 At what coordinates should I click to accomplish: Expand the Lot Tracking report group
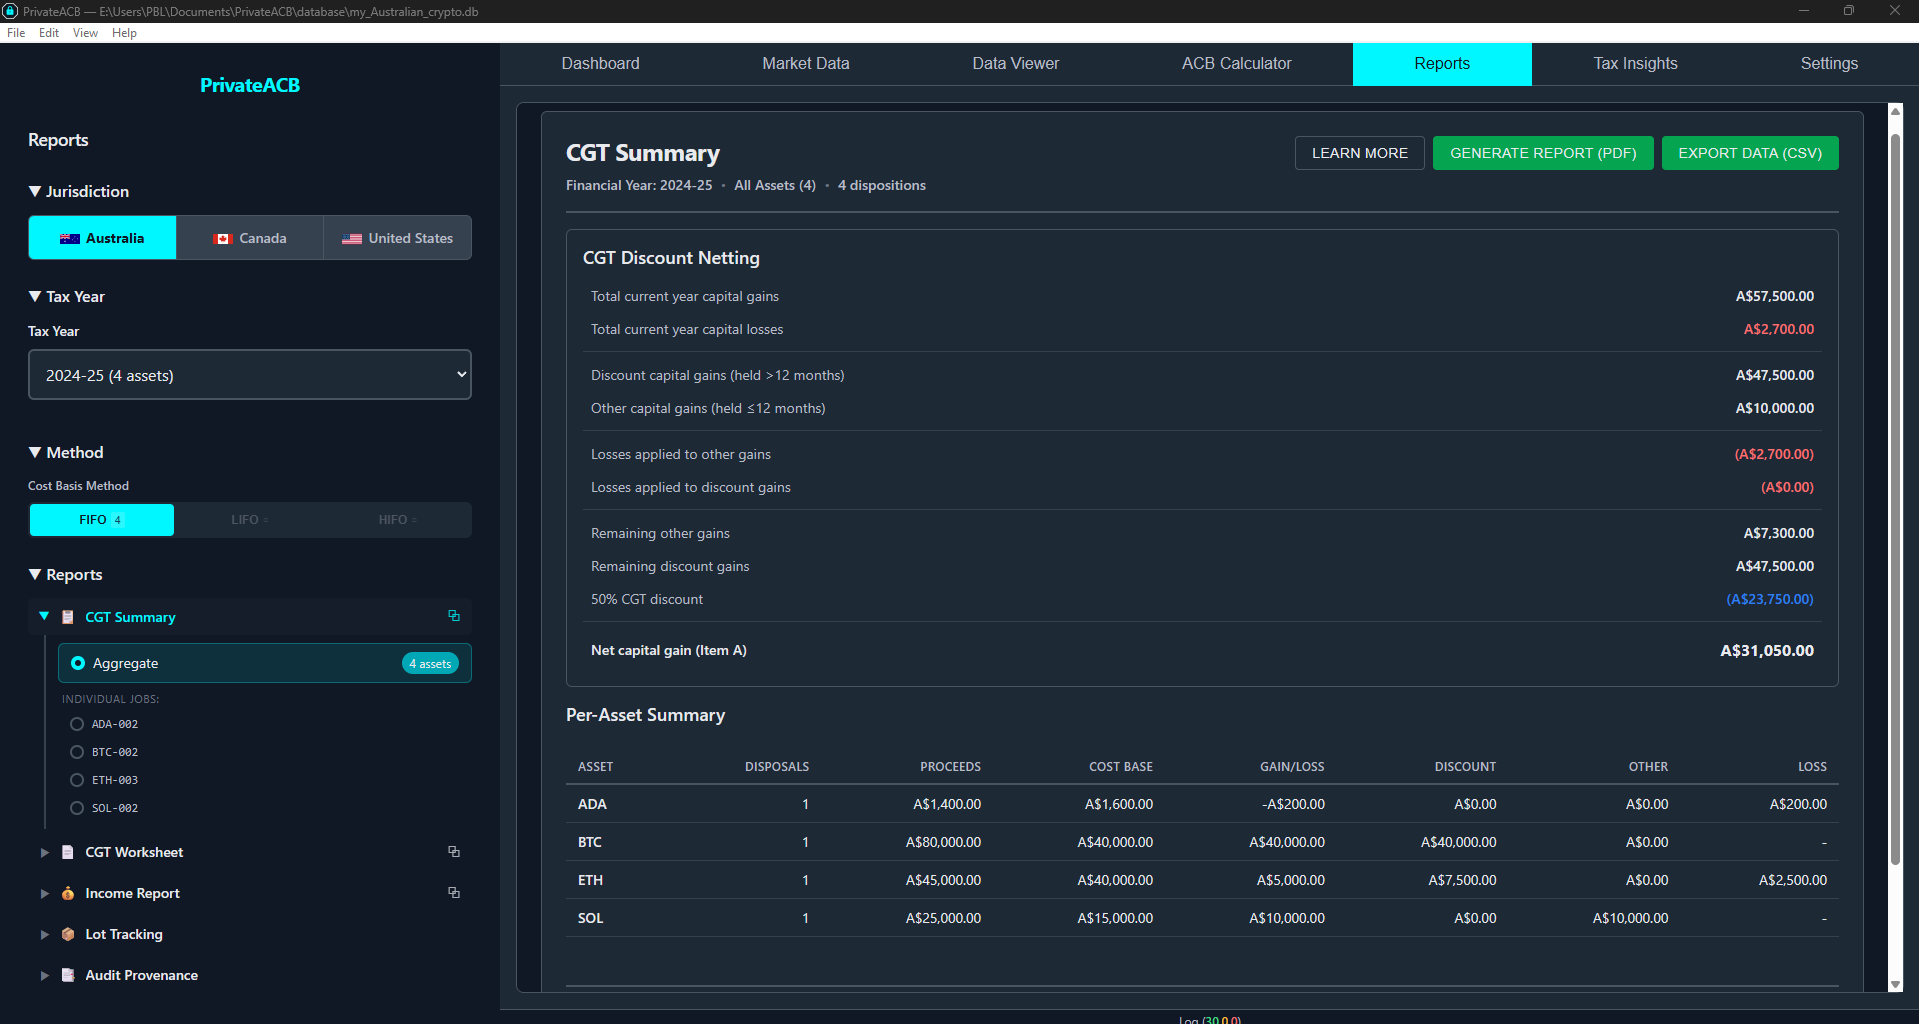pyautogui.click(x=44, y=934)
